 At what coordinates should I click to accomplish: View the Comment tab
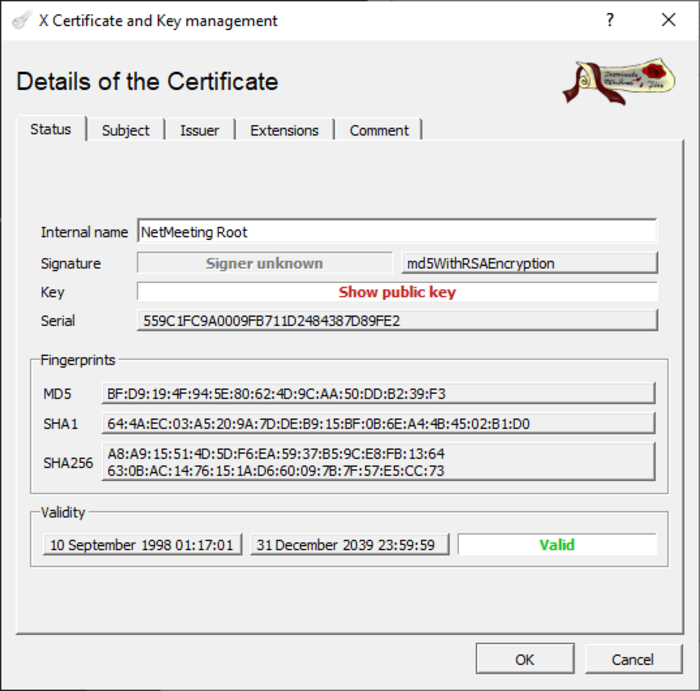point(379,130)
